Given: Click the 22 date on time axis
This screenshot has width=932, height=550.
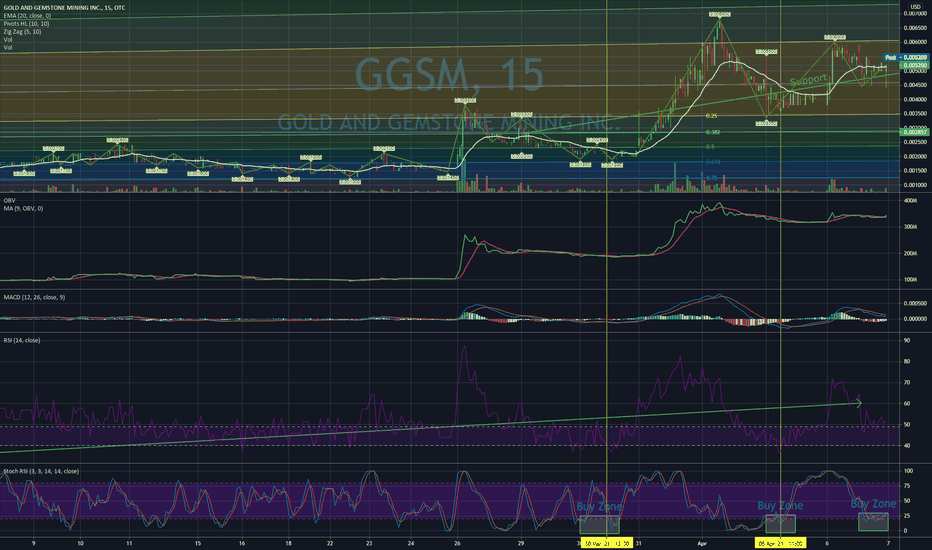Looking at the screenshot, I should [x=330, y=543].
